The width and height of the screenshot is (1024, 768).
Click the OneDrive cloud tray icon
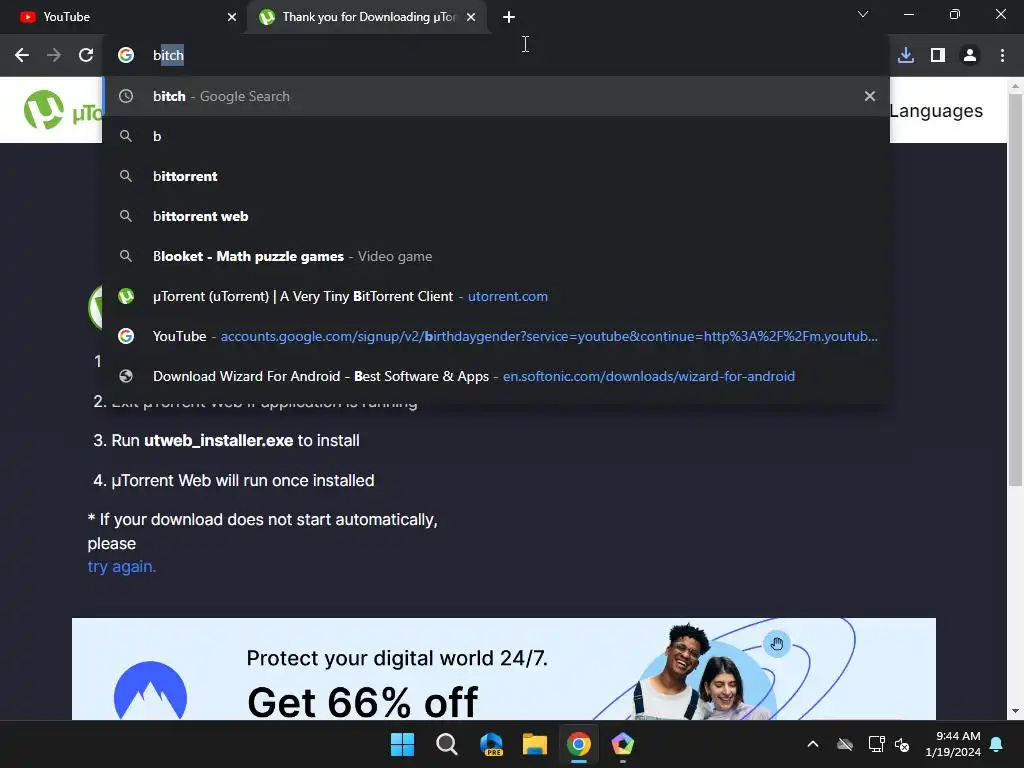[x=845, y=744]
